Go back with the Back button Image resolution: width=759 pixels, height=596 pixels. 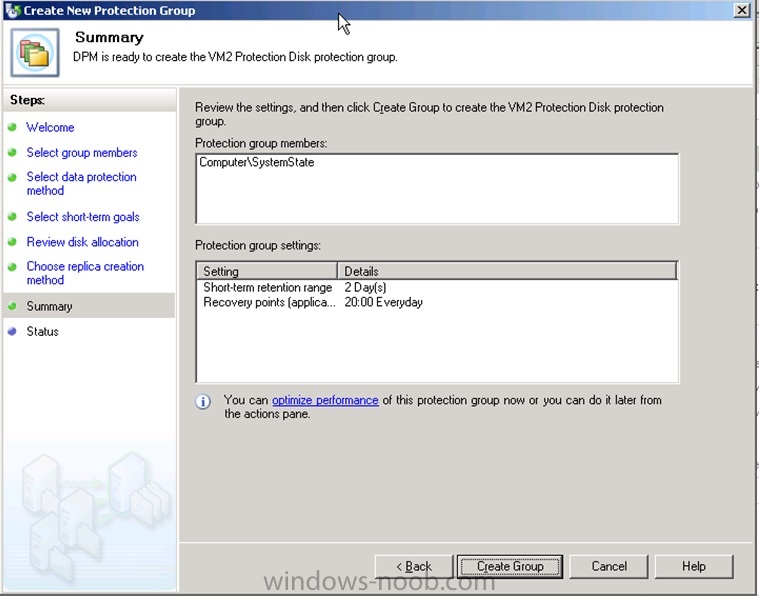[414, 566]
